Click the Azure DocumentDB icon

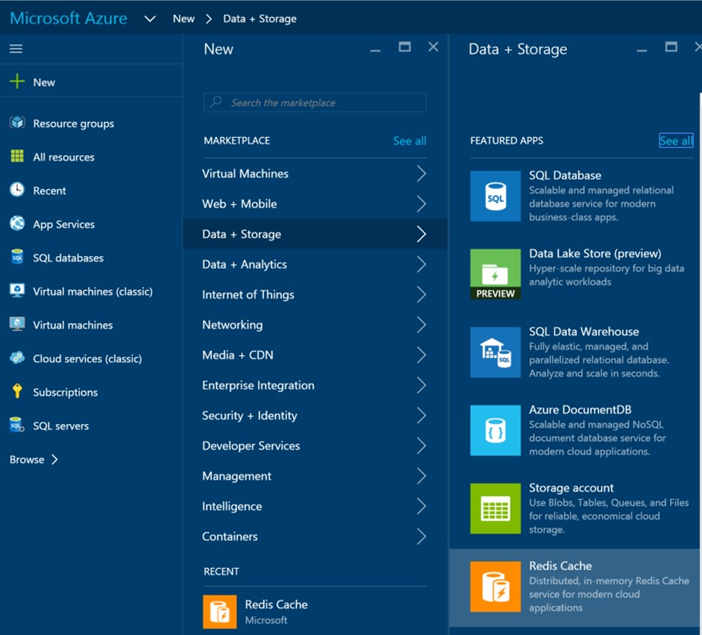point(495,430)
